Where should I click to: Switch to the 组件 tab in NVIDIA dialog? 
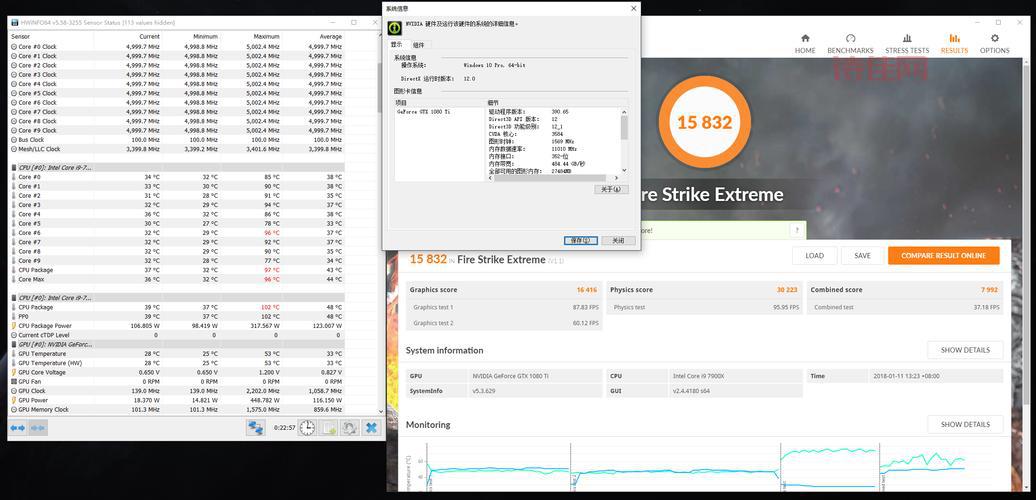click(418, 45)
